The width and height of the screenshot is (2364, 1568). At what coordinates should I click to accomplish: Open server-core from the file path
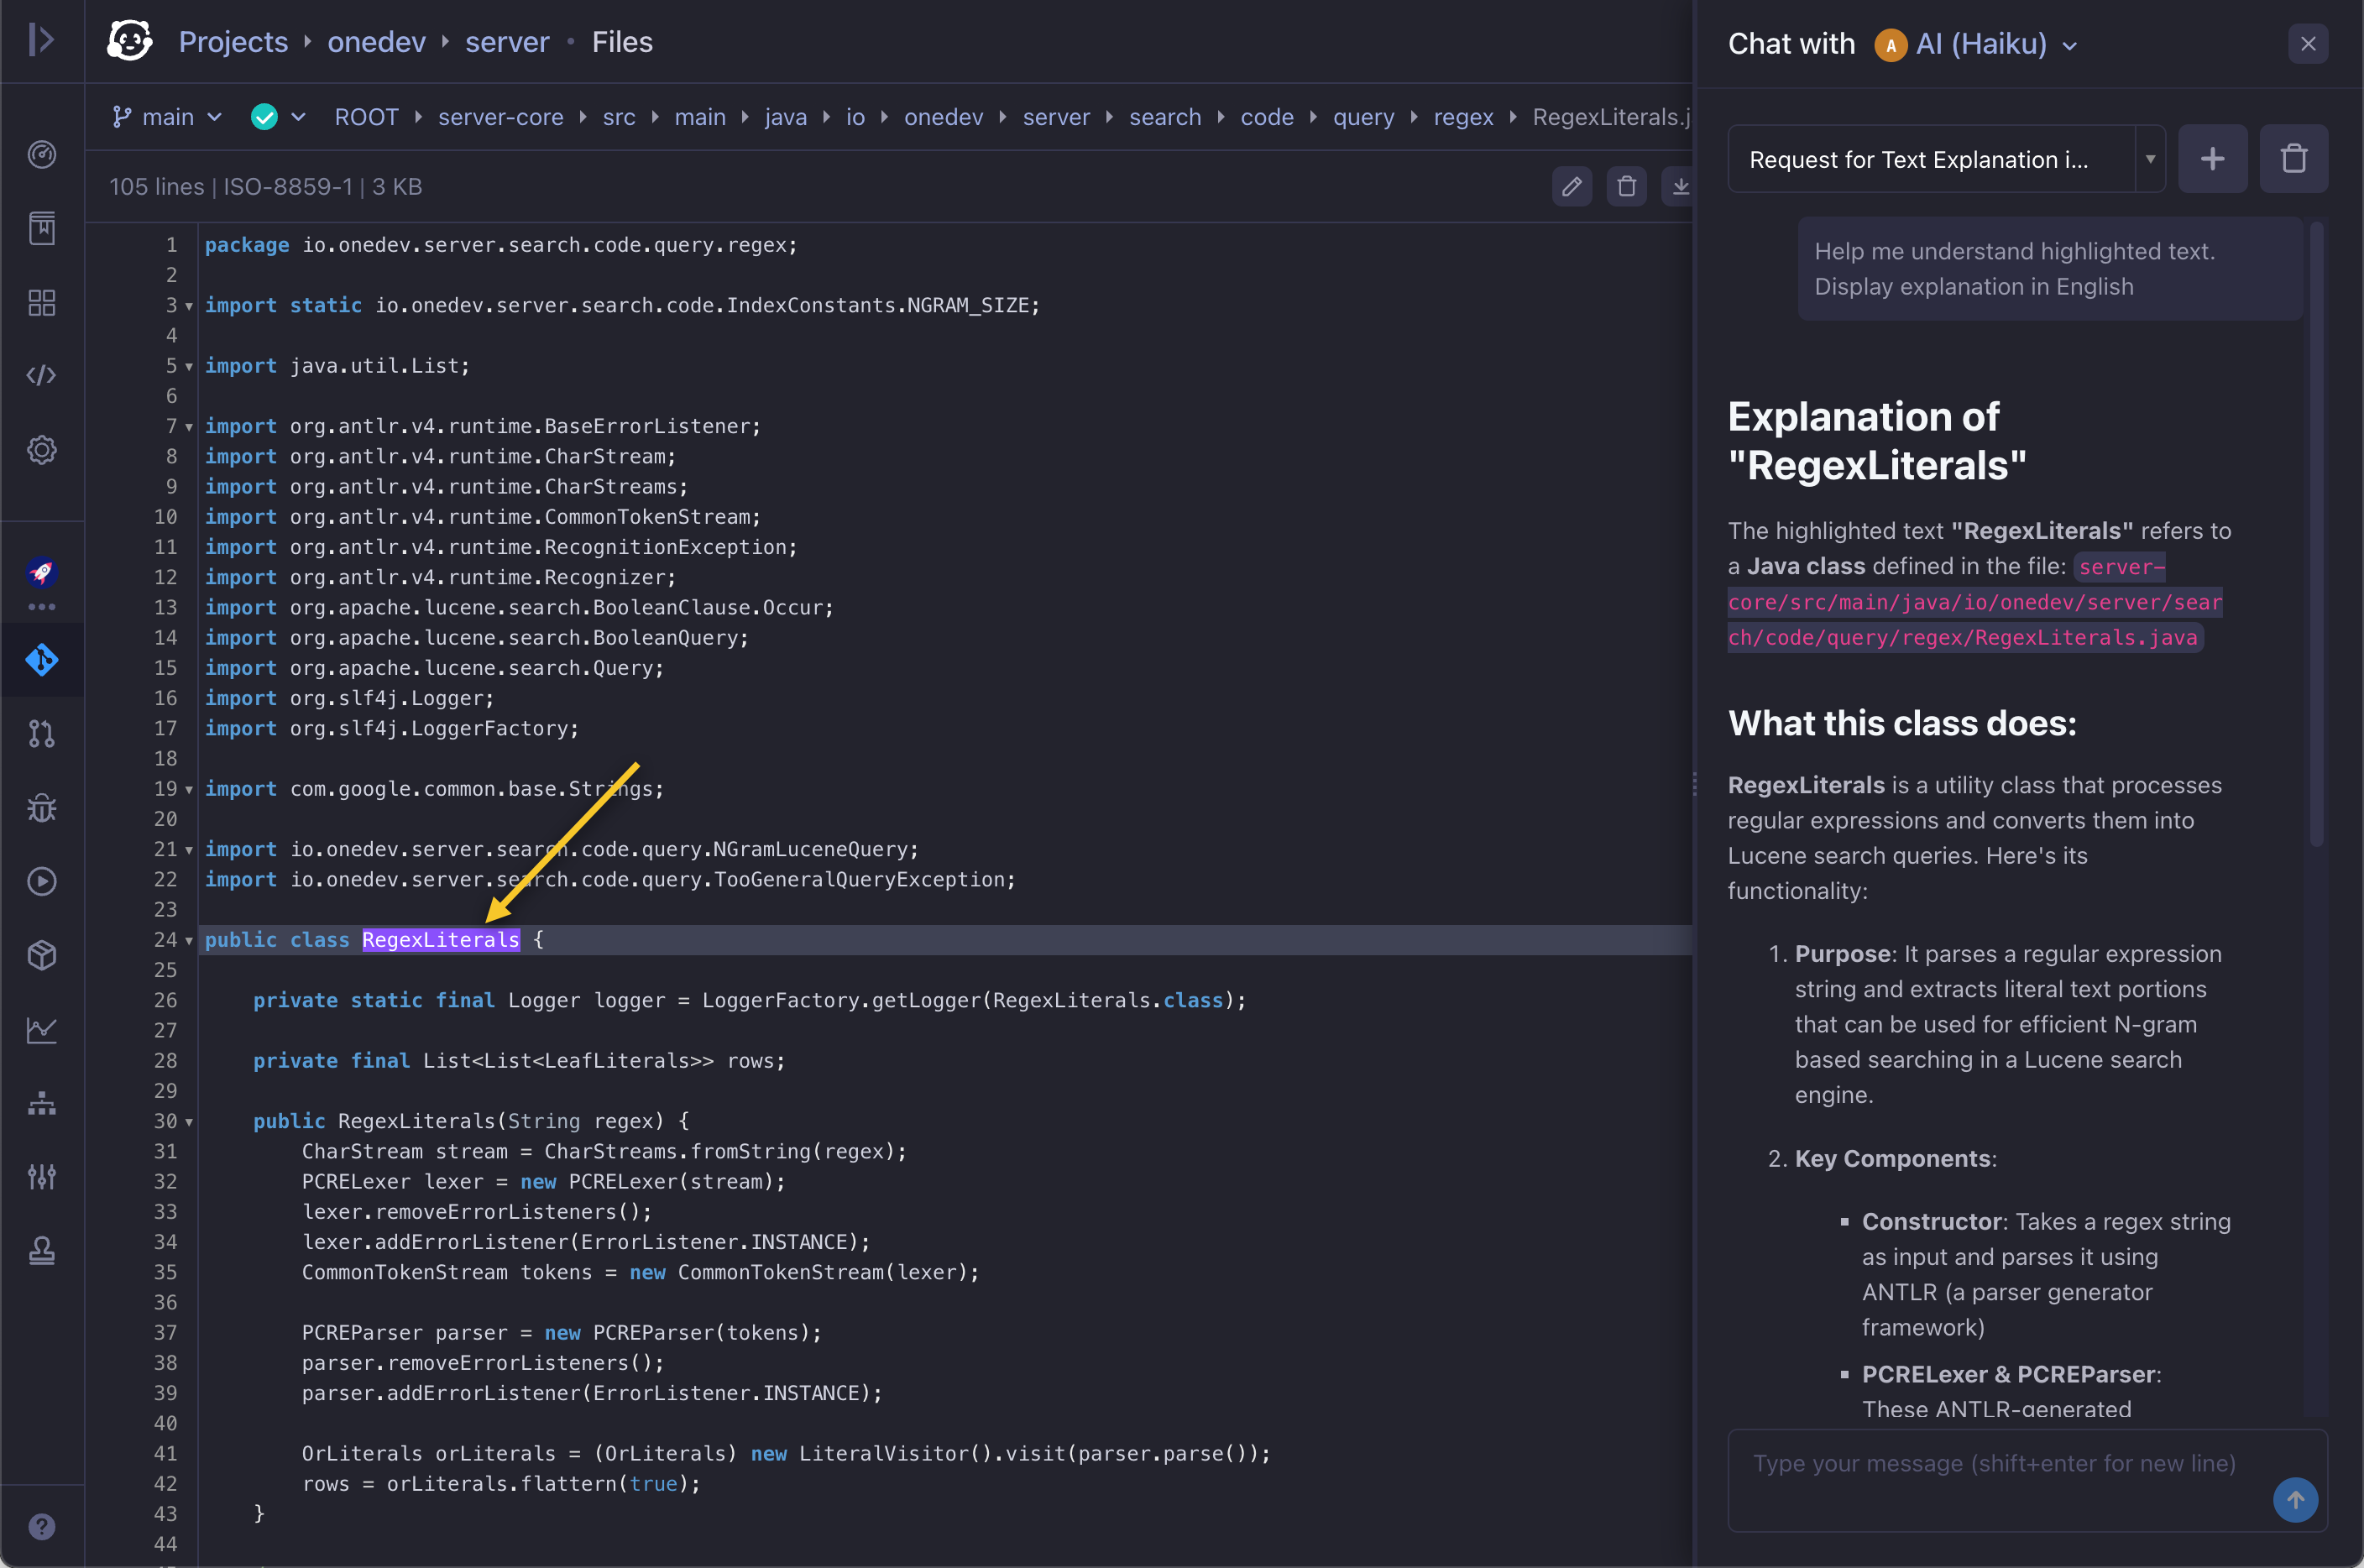point(500,116)
